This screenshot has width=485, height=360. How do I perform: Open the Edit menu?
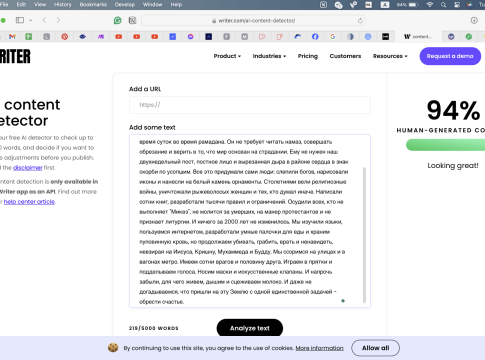[x=21, y=5]
